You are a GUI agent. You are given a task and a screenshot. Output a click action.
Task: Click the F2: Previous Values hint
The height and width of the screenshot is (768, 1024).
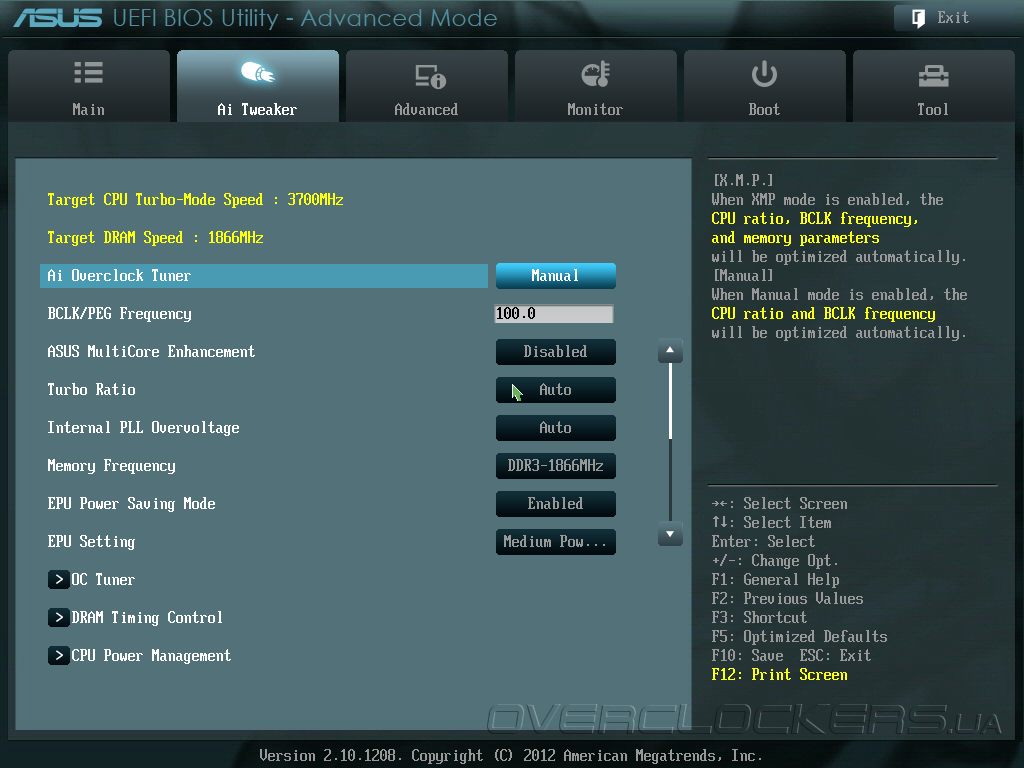pyautogui.click(x=788, y=599)
